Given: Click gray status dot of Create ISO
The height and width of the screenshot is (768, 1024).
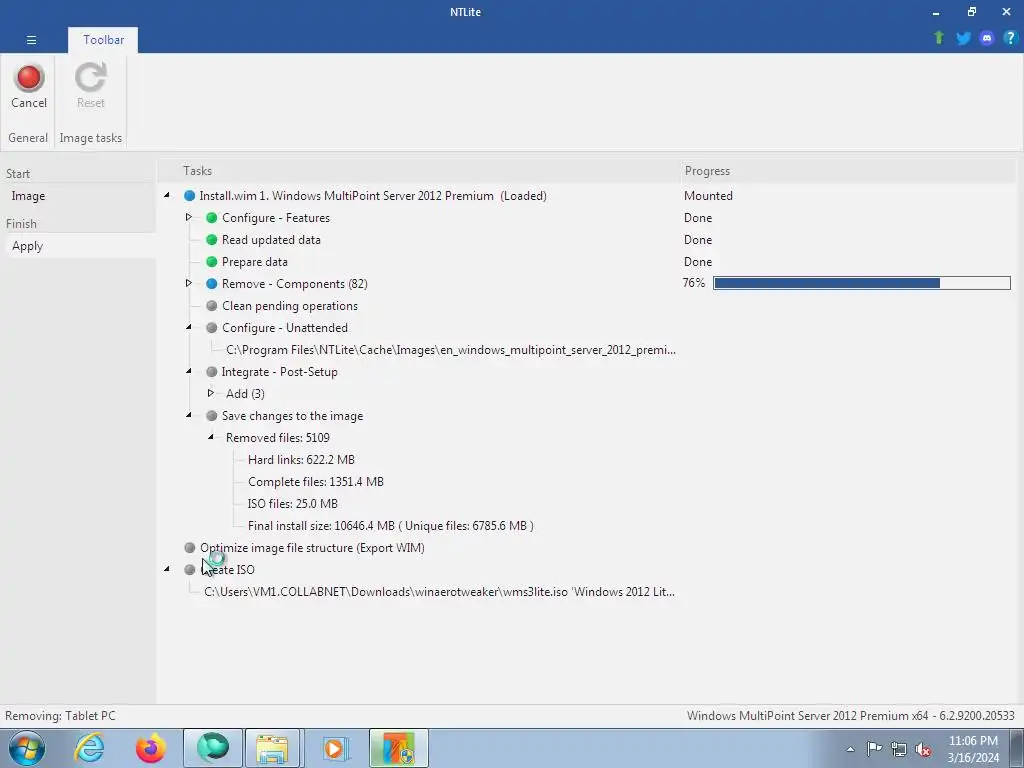Looking at the screenshot, I should pos(189,569).
